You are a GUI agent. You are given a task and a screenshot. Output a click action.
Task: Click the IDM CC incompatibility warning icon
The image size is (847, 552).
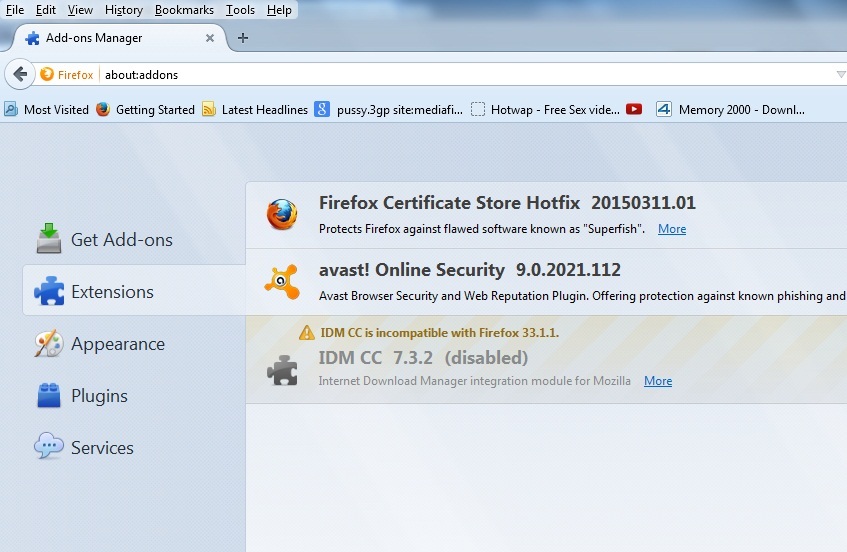tap(307, 333)
